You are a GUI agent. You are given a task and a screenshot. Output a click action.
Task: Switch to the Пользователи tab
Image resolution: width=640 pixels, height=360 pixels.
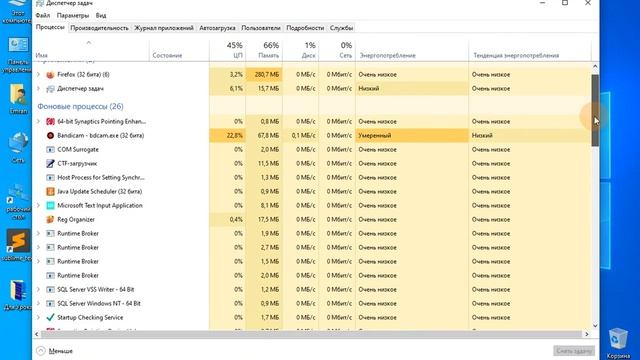260,28
